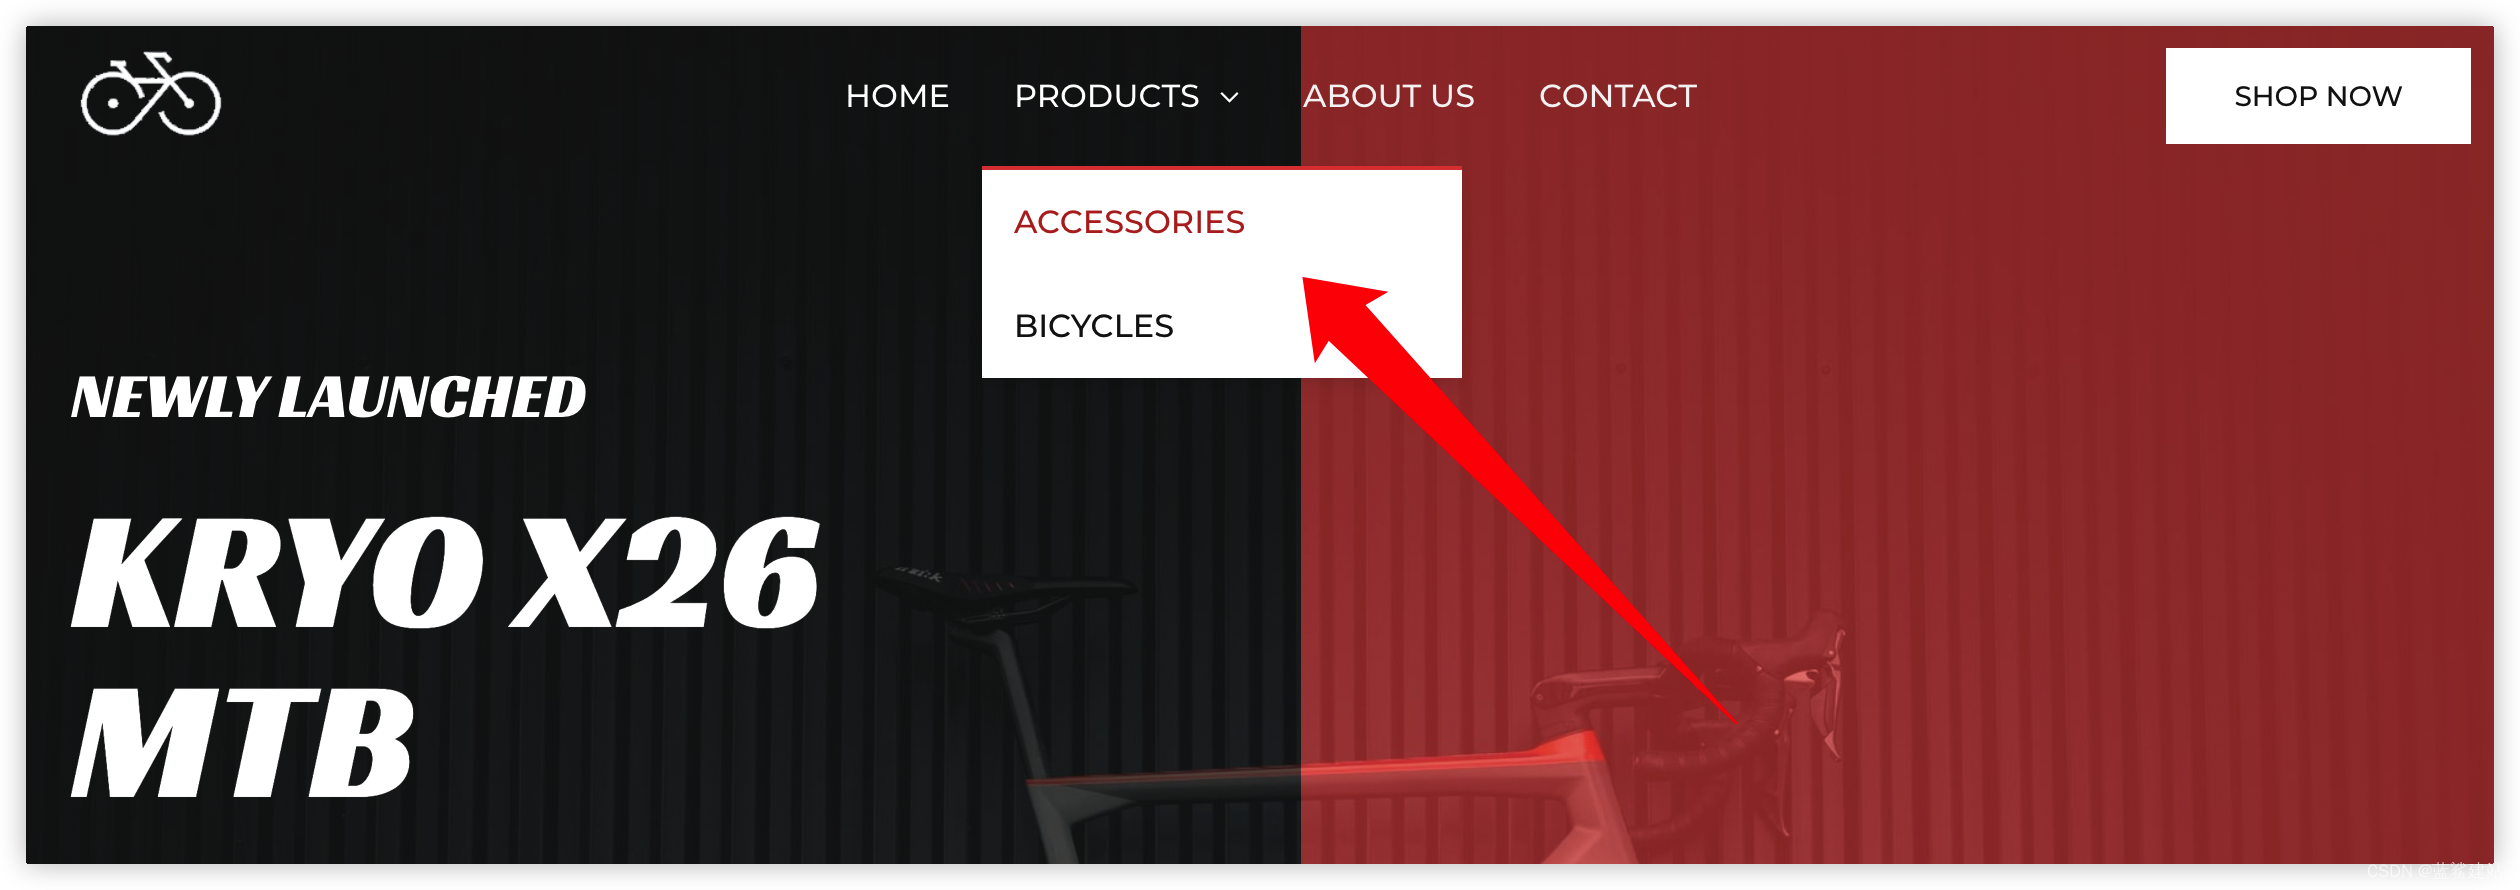Image resolution: width=2520 pixels, height=890 pixels.
Task: Click the CSDN watermark text
Action: 2430,871
